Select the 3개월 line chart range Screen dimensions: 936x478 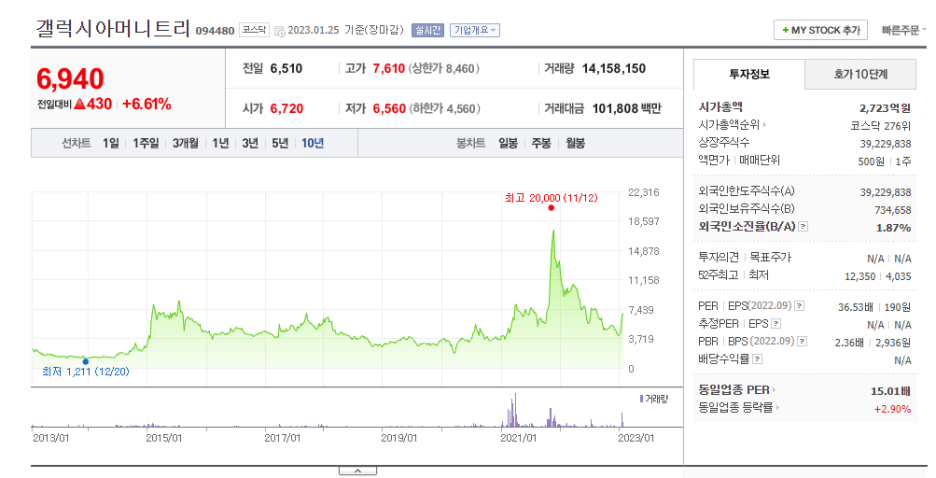185,143
